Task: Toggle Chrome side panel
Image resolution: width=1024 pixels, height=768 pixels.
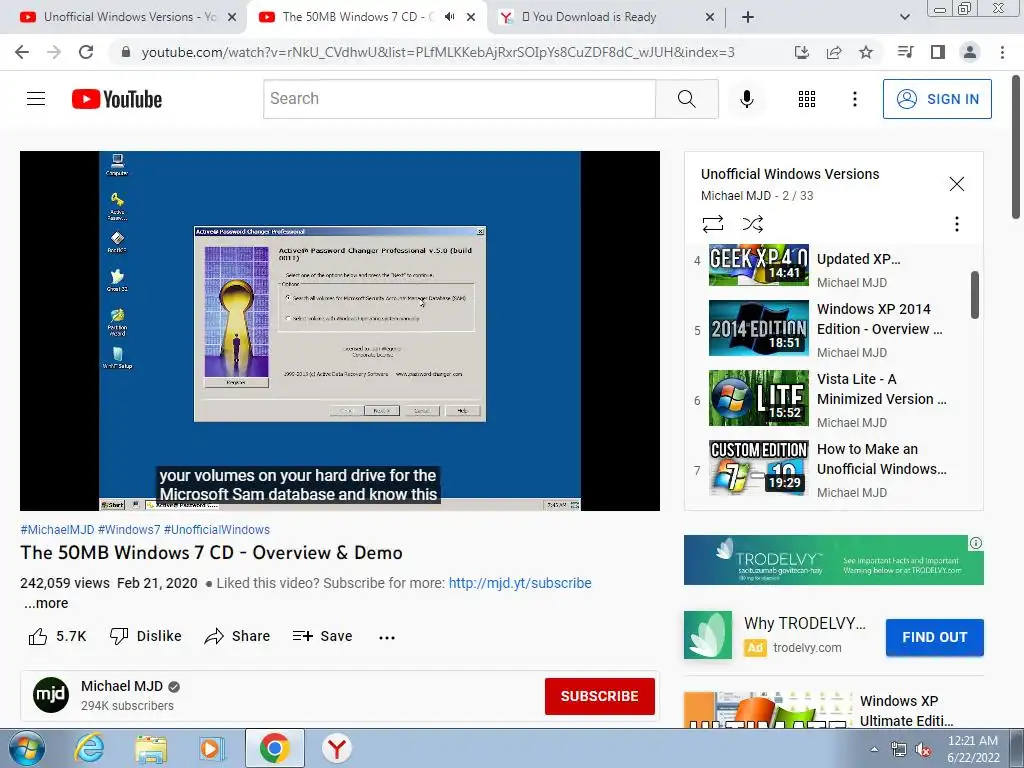Action: coord(938,52)
